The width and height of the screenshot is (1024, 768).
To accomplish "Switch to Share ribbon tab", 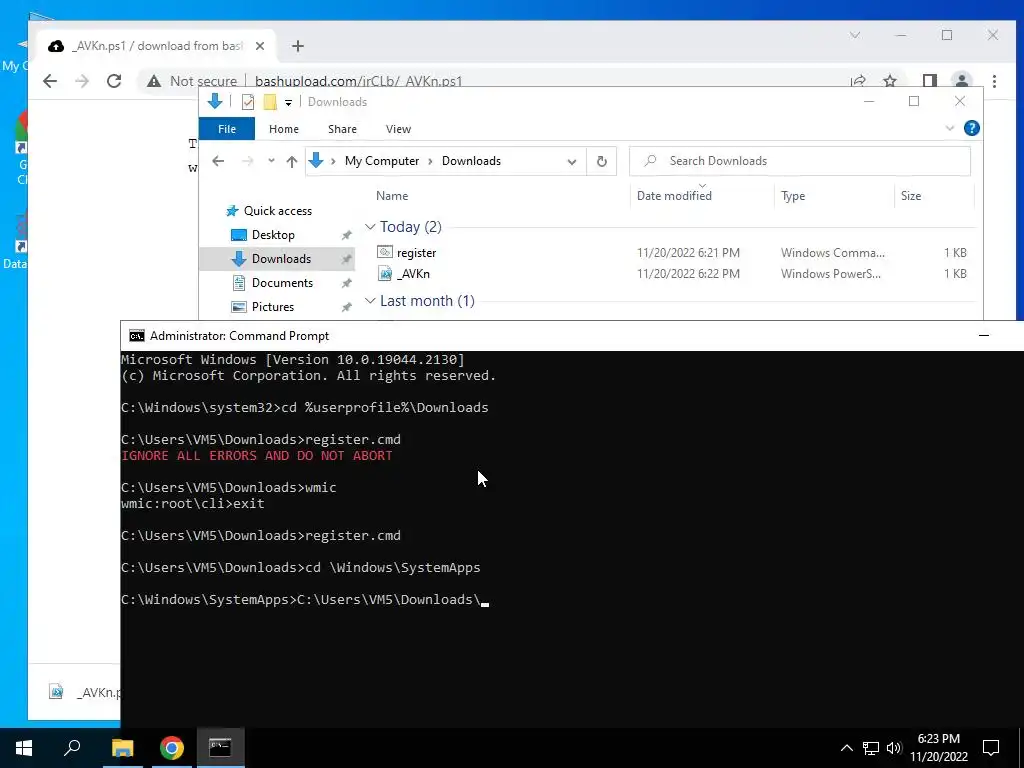I will click(x=342, y=129).
